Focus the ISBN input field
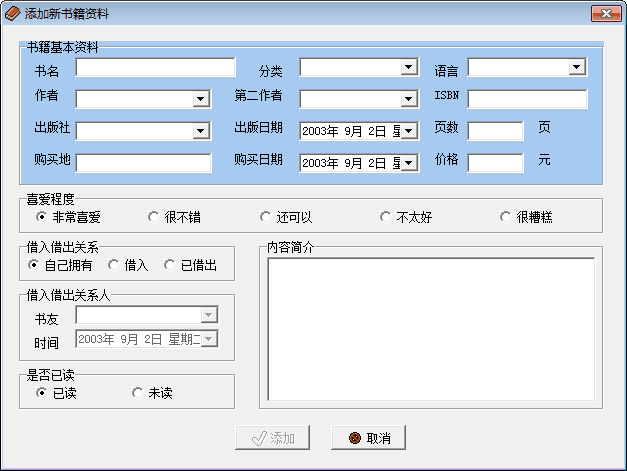Viewport: 627px width, 471px height. coord(527,99)
